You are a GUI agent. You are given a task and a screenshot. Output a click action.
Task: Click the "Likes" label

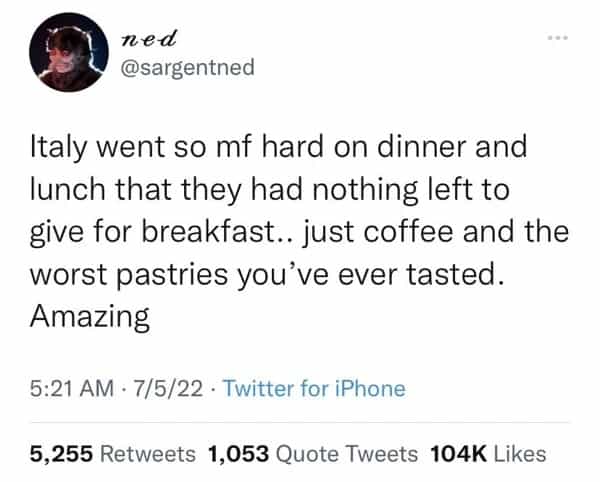[x=519, y=453]
